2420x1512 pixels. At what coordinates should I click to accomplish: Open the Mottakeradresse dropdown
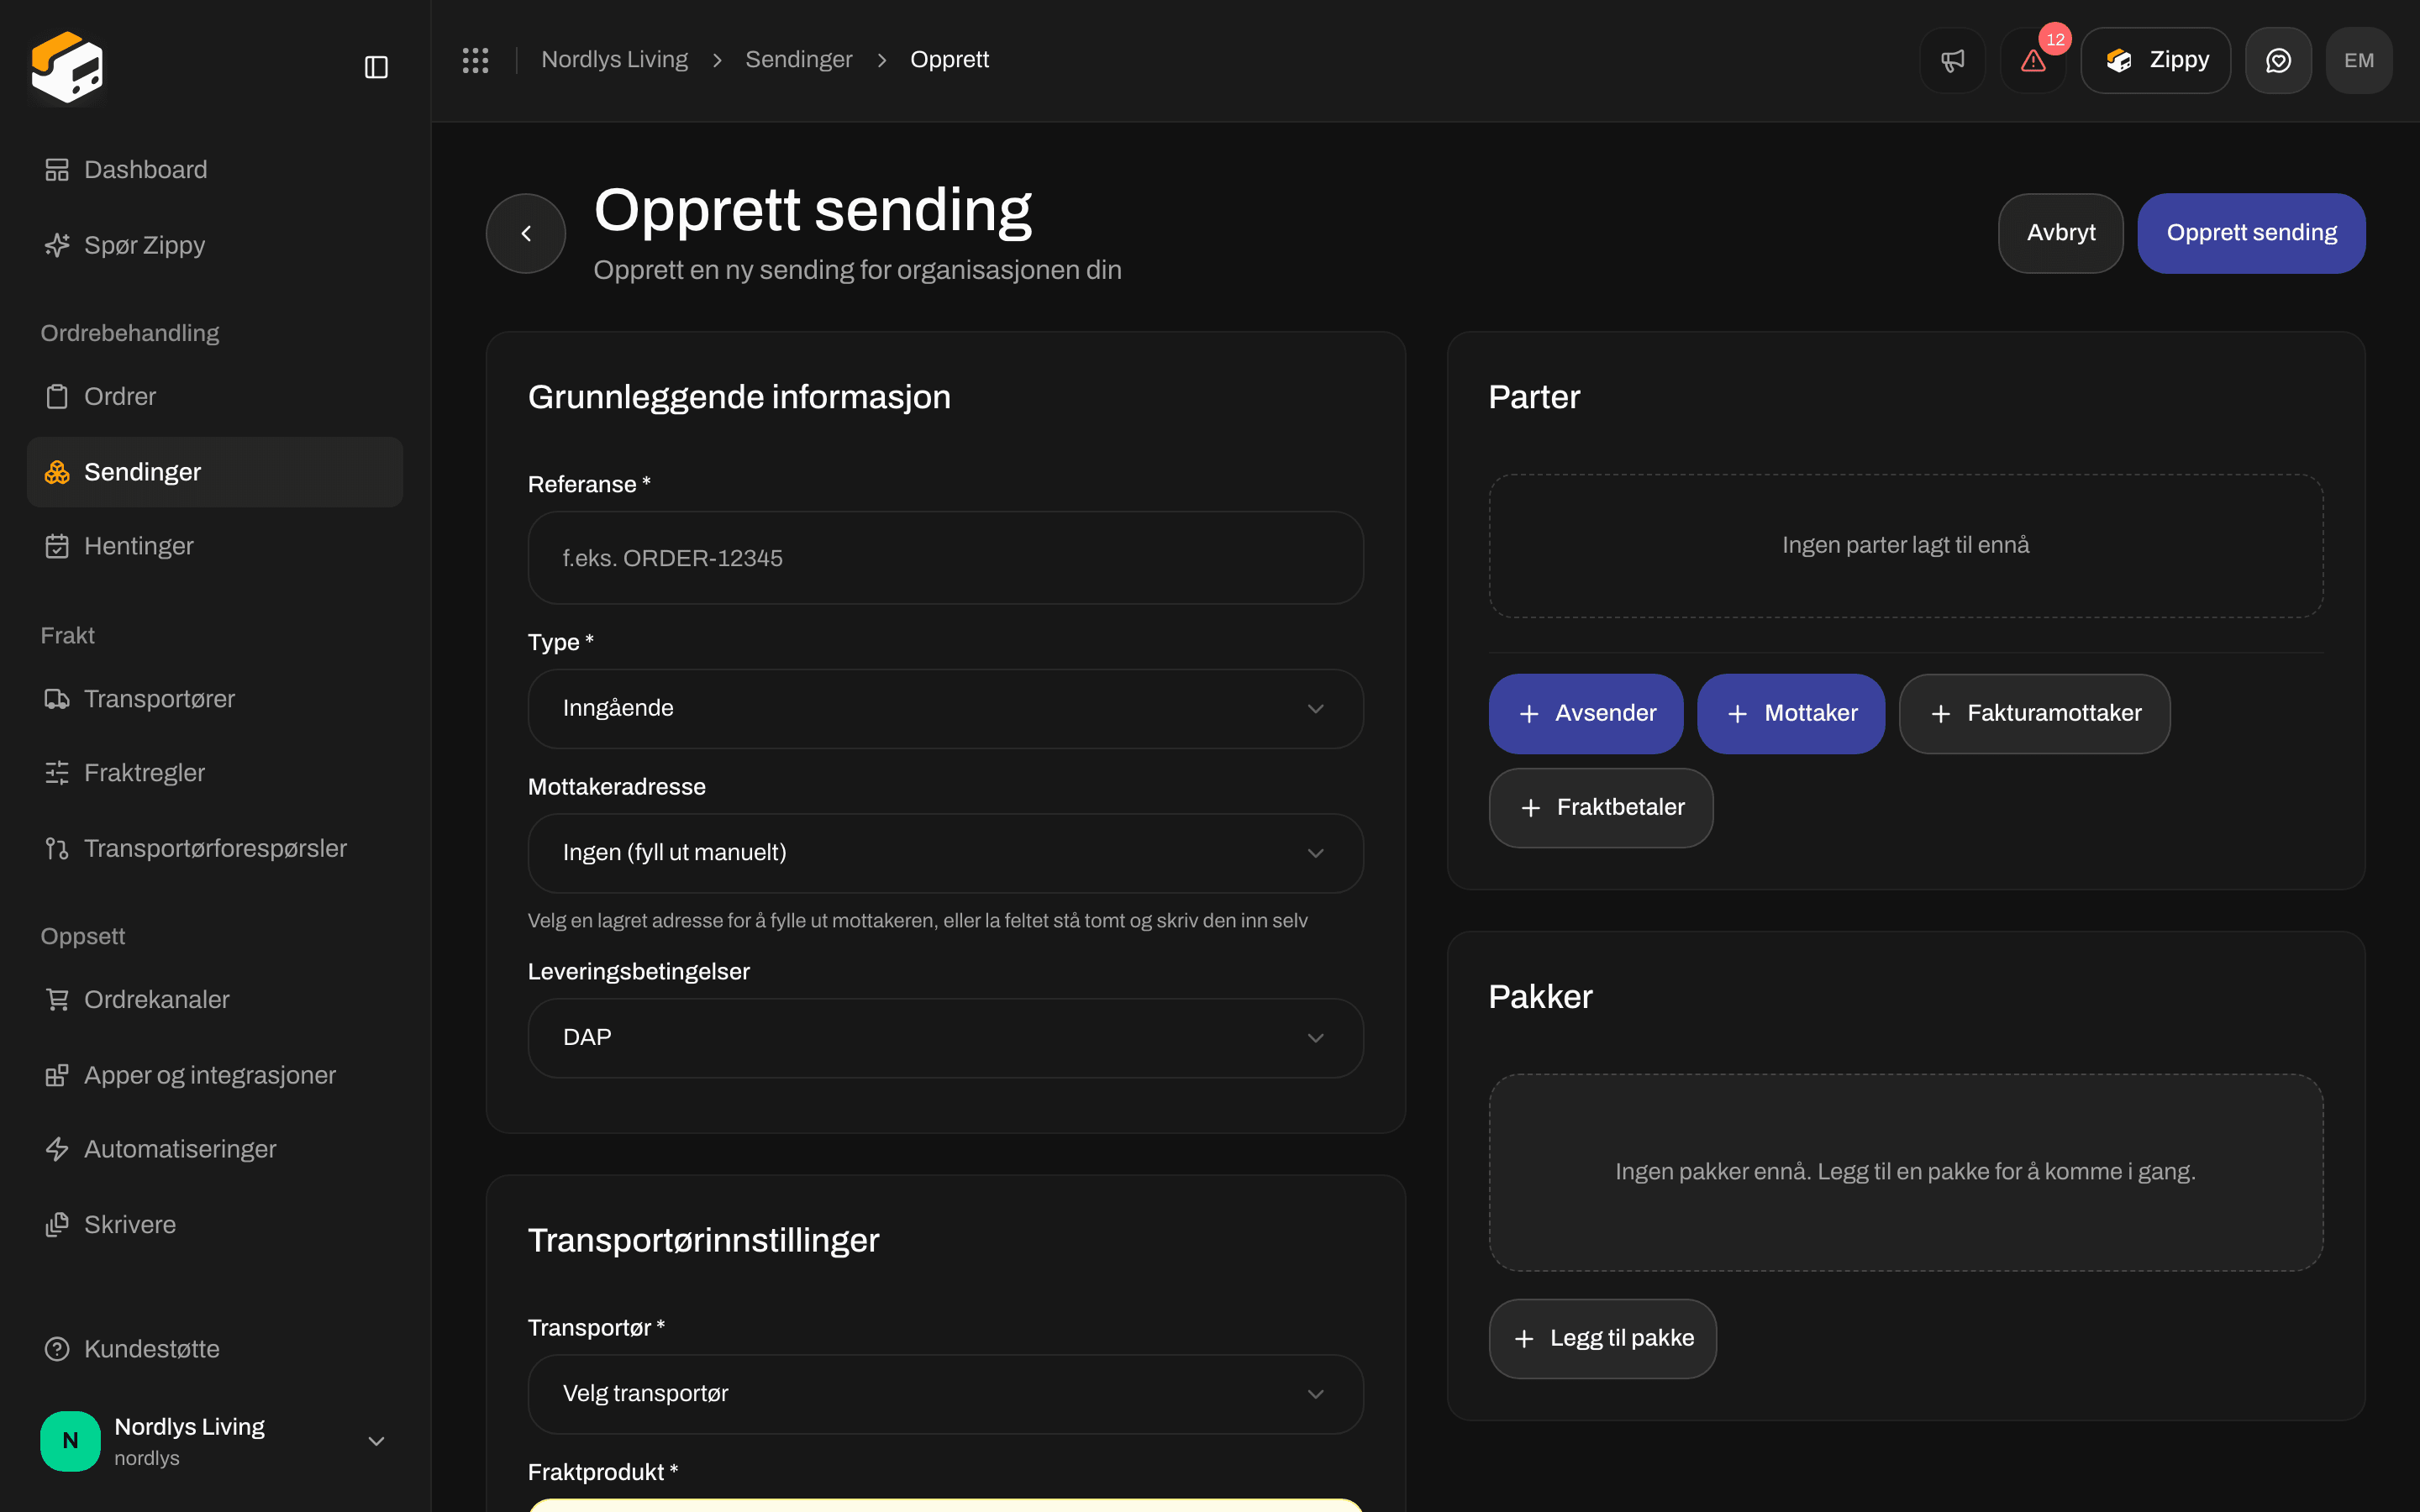[945, 853]
